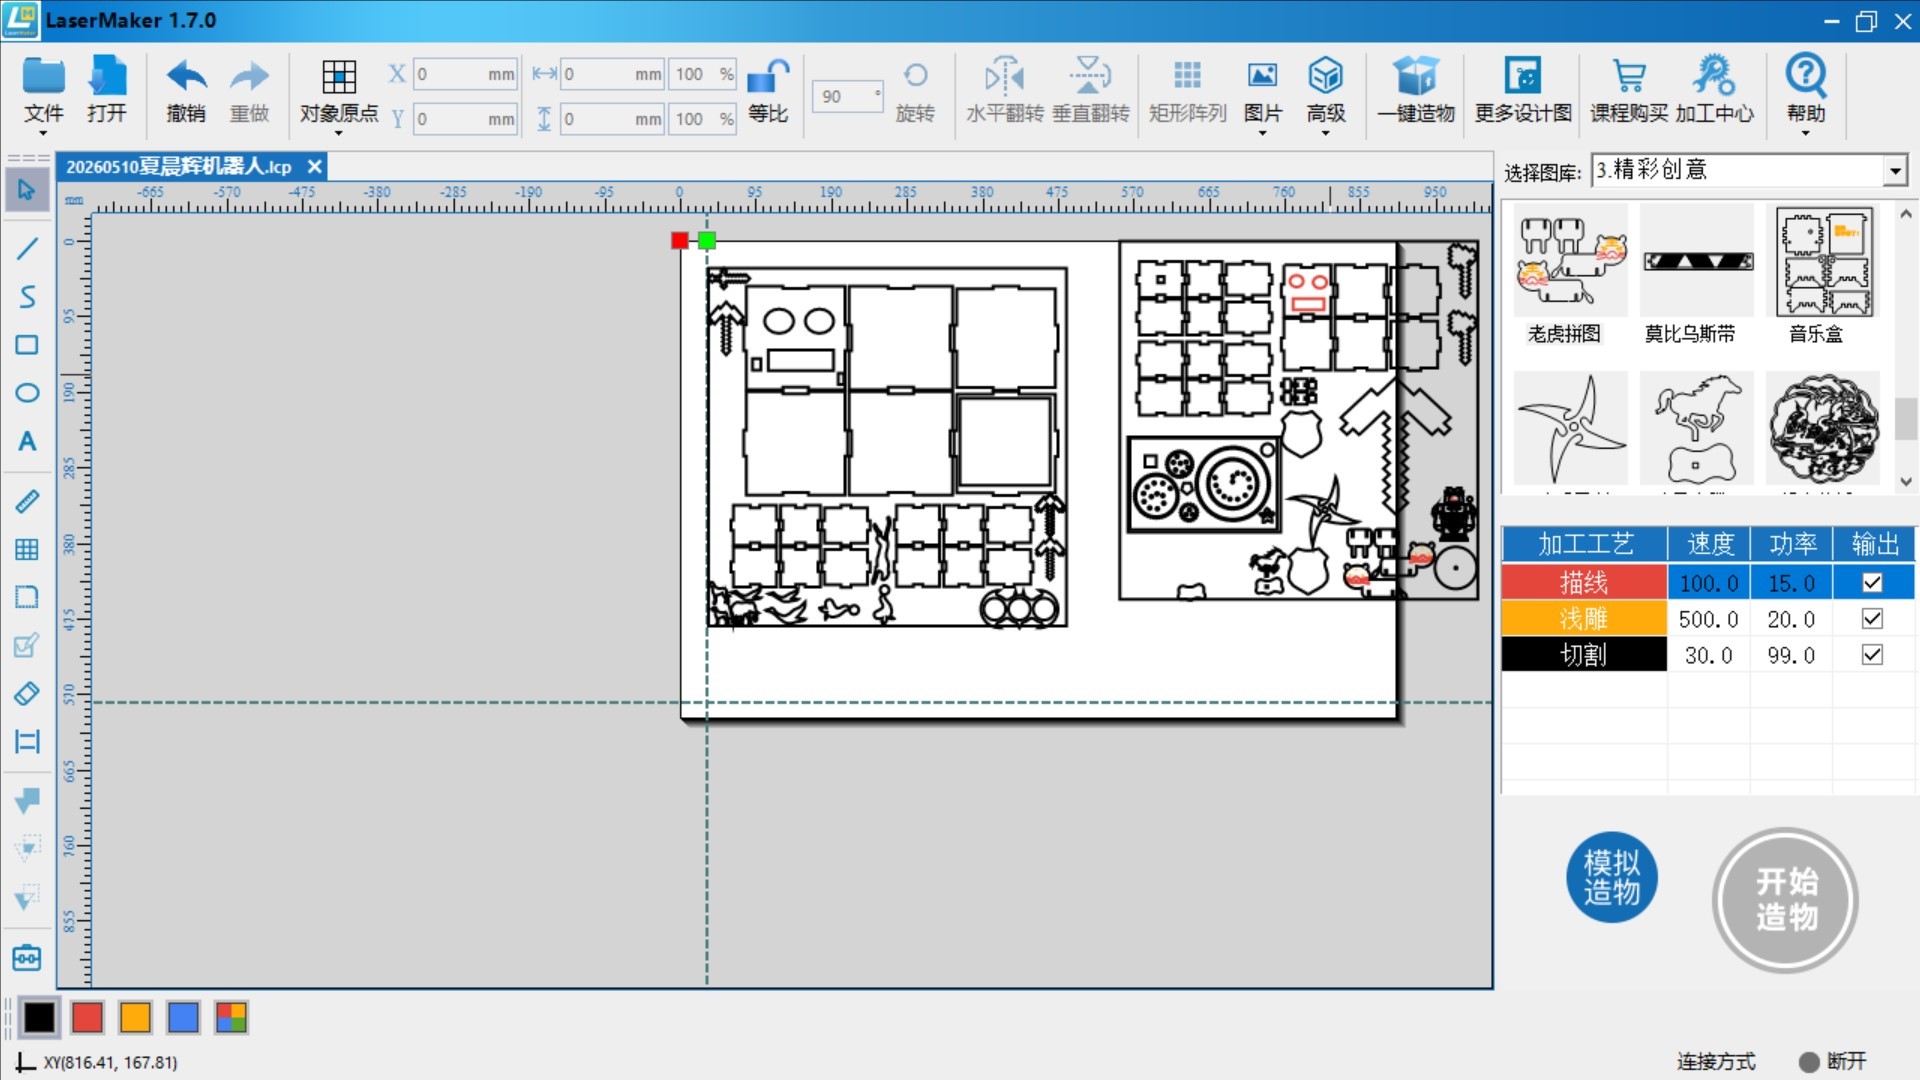Select the text tool A
This screenshot has height=1080, width=1920.
(x=27, y=441)
